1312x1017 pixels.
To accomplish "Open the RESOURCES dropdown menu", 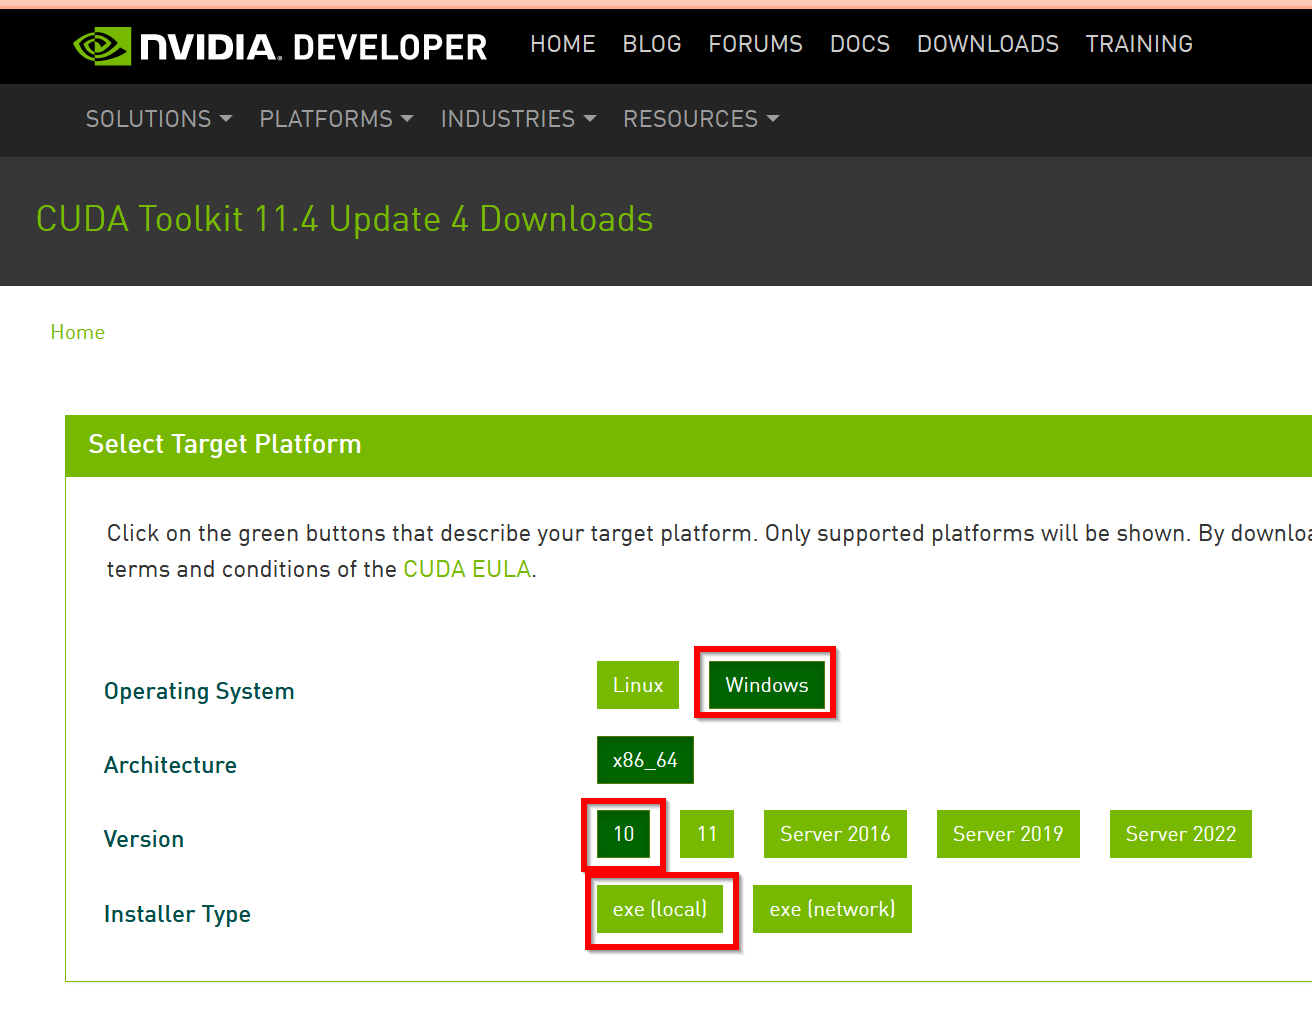I will pos(701,119).
